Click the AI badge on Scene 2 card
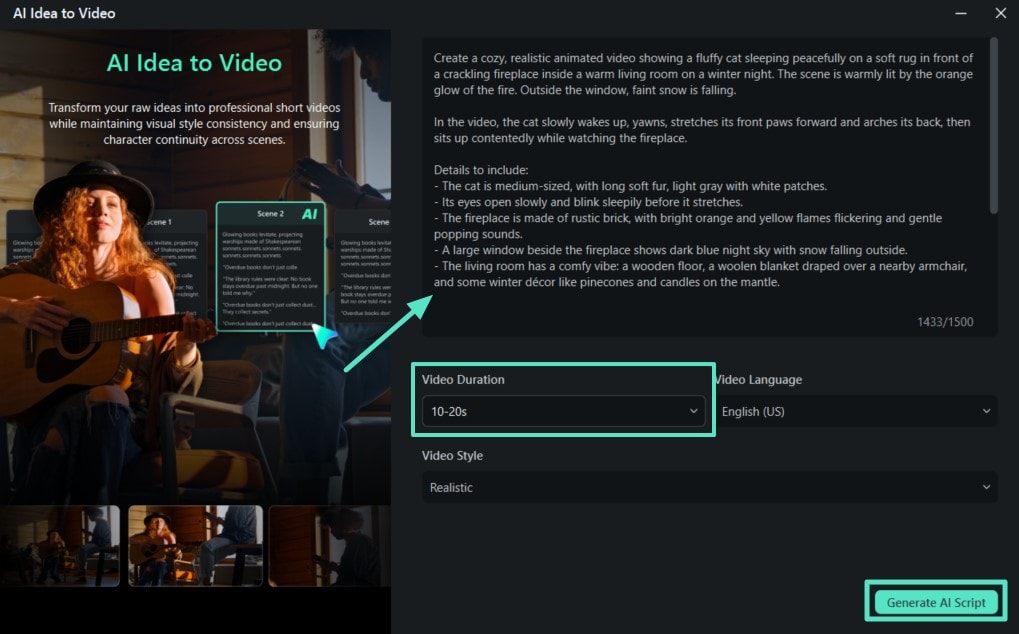The height and width of the screenshot is (634, 1019). pos(309,214)
